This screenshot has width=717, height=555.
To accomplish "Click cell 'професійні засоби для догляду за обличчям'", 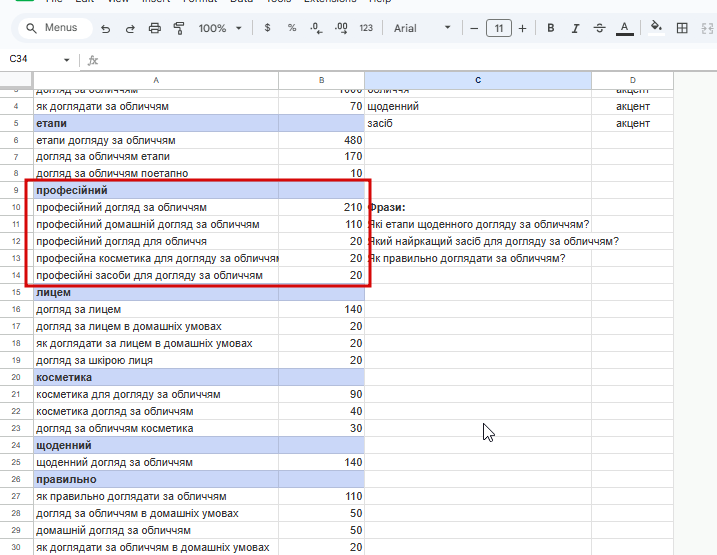I will pos(156,275).
